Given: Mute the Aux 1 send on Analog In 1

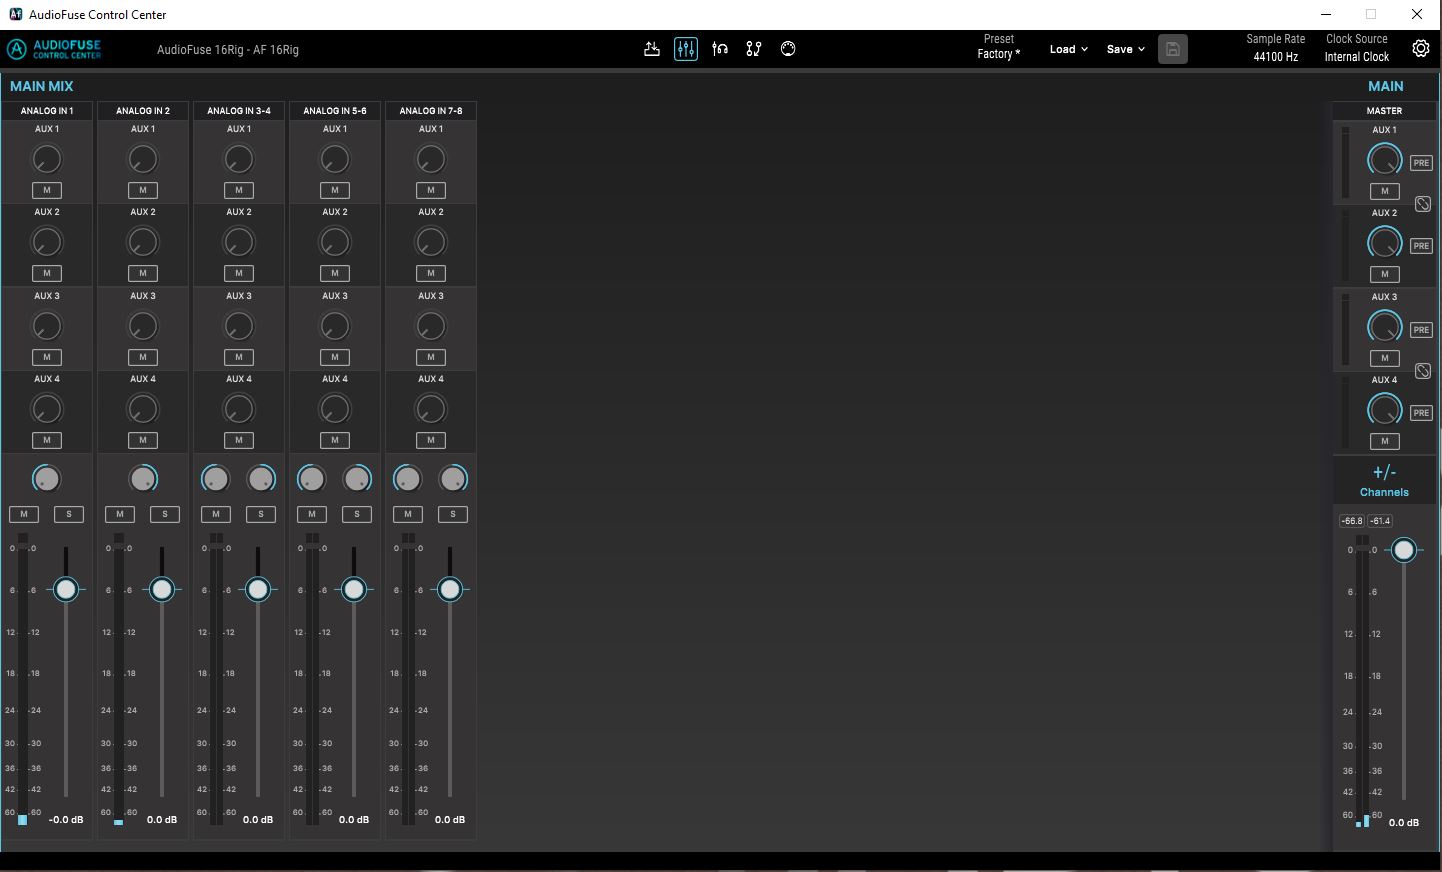Looking at the screenshot, I should coord(46,190).
